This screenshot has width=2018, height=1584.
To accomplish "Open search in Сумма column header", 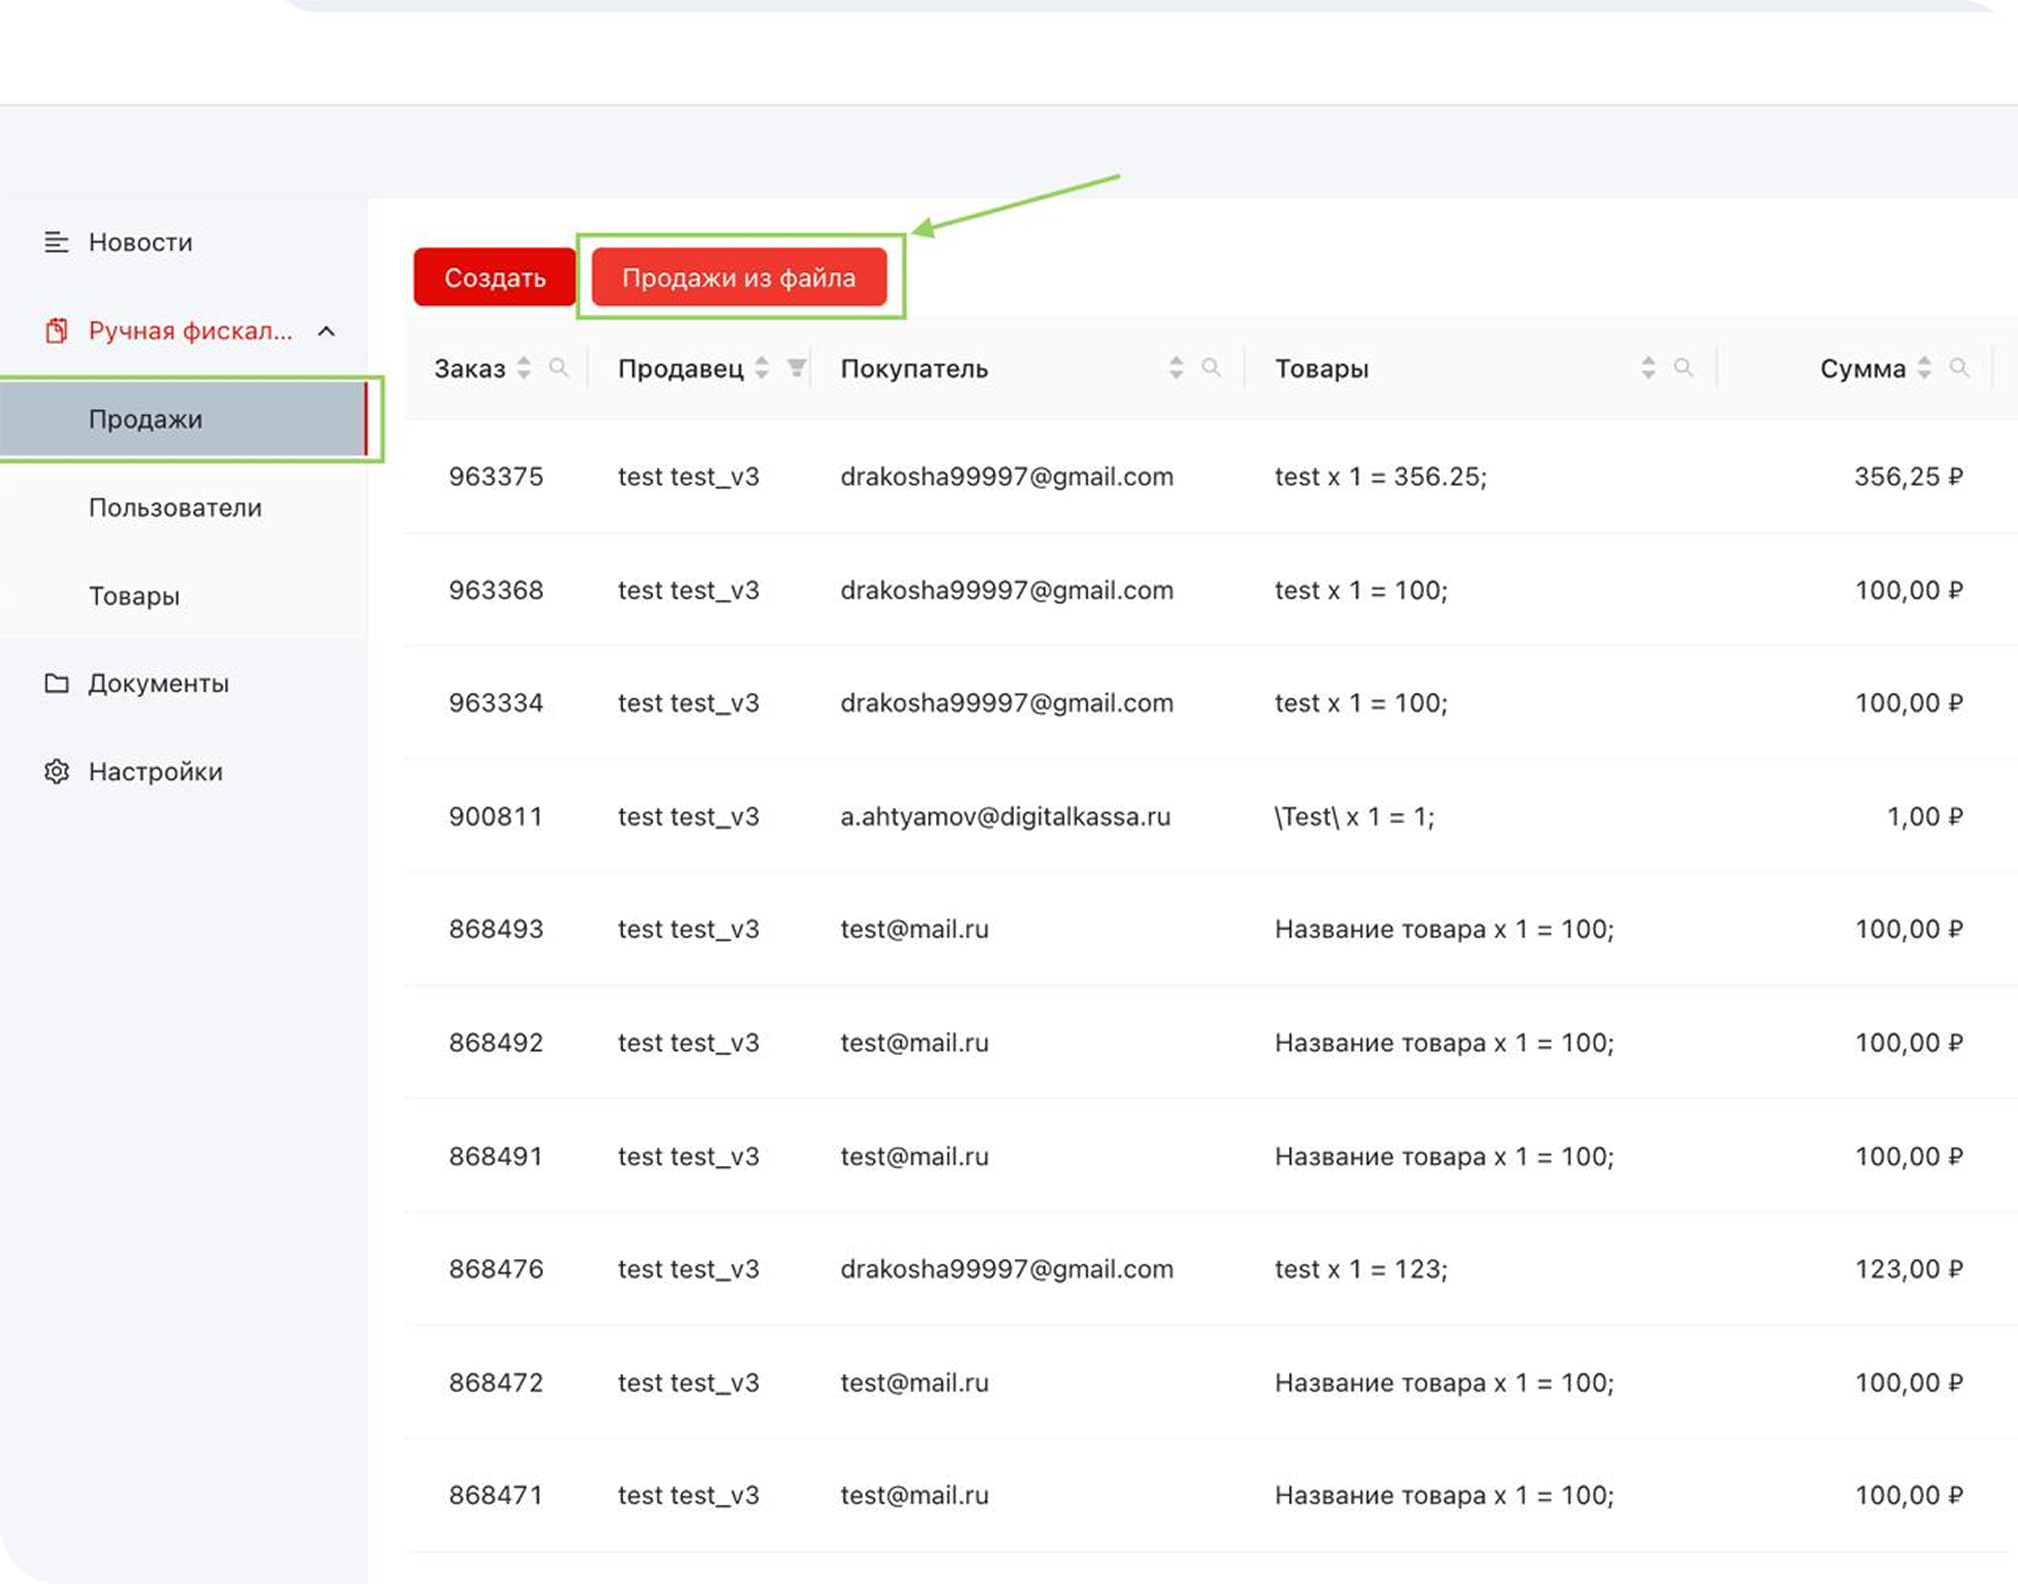I will click(x=1960, y=368).
